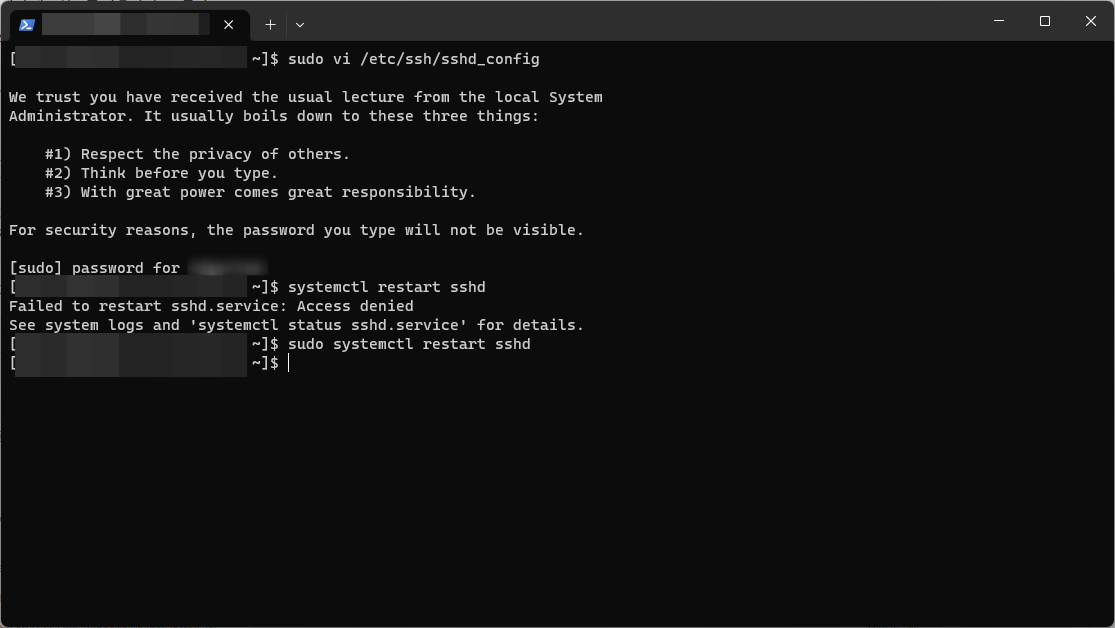Click the "sudo systemctl restart sshd" command
This screenshot has width=1115, height=628.
tap(409, 344)
